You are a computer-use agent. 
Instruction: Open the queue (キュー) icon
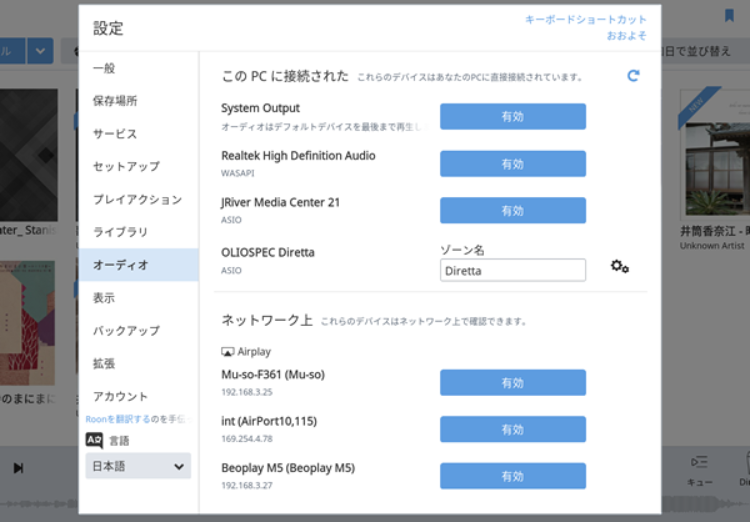(699, 469)
